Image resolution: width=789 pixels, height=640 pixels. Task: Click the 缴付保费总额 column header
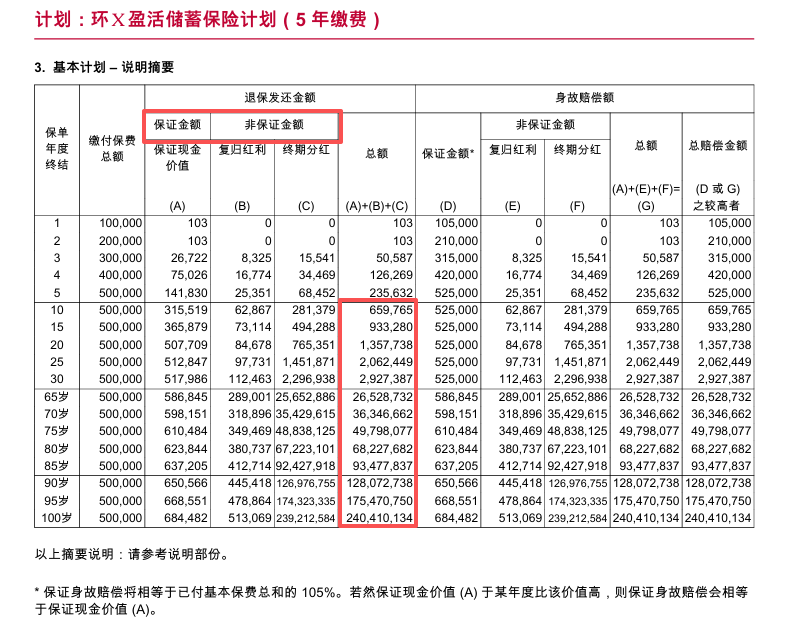119,148
